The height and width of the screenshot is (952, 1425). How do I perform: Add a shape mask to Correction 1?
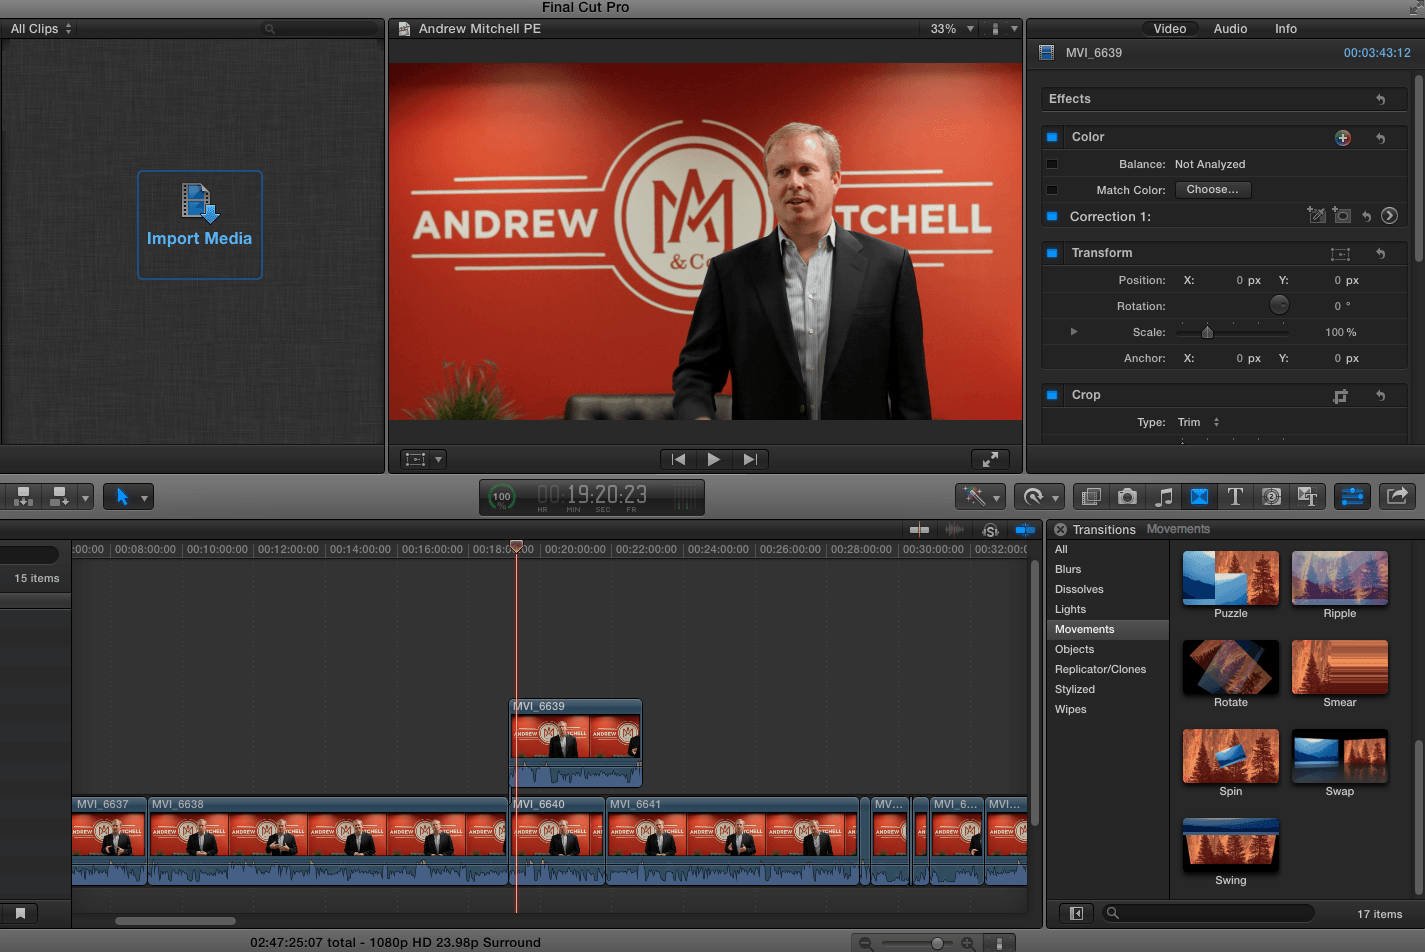[x=1342, y=216]
